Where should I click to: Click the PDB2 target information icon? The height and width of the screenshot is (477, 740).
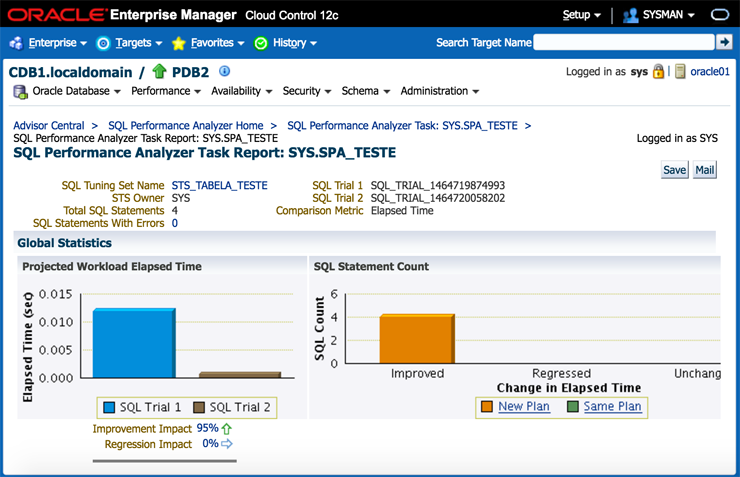click(x=225, y=71)
